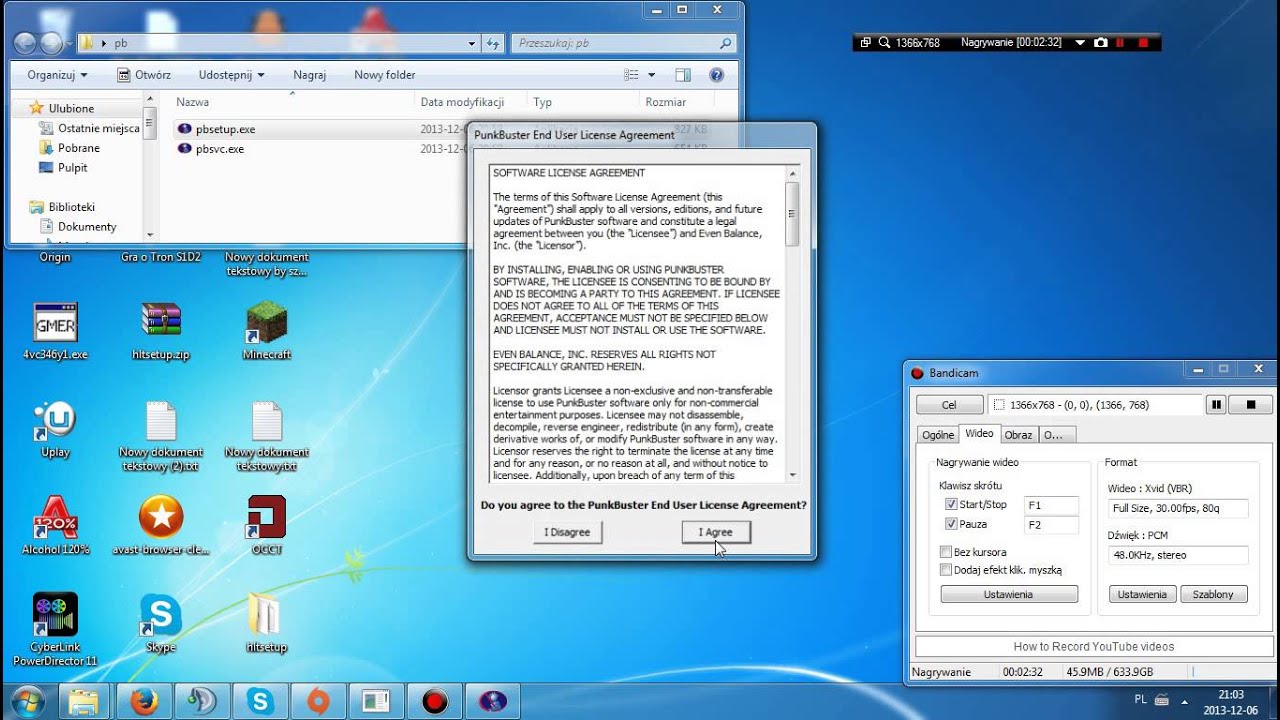
Task: Open the Windows Start menu
Action: [x=27, y=701]
